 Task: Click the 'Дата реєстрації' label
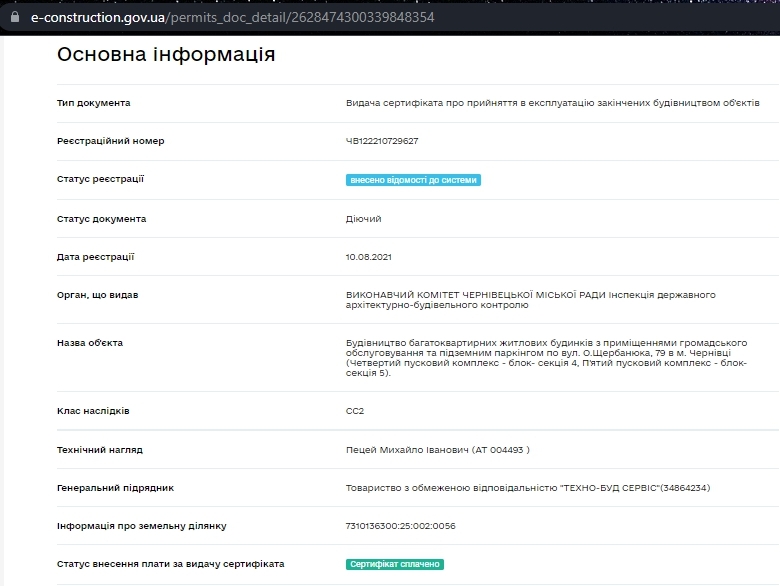coord(96,257)
